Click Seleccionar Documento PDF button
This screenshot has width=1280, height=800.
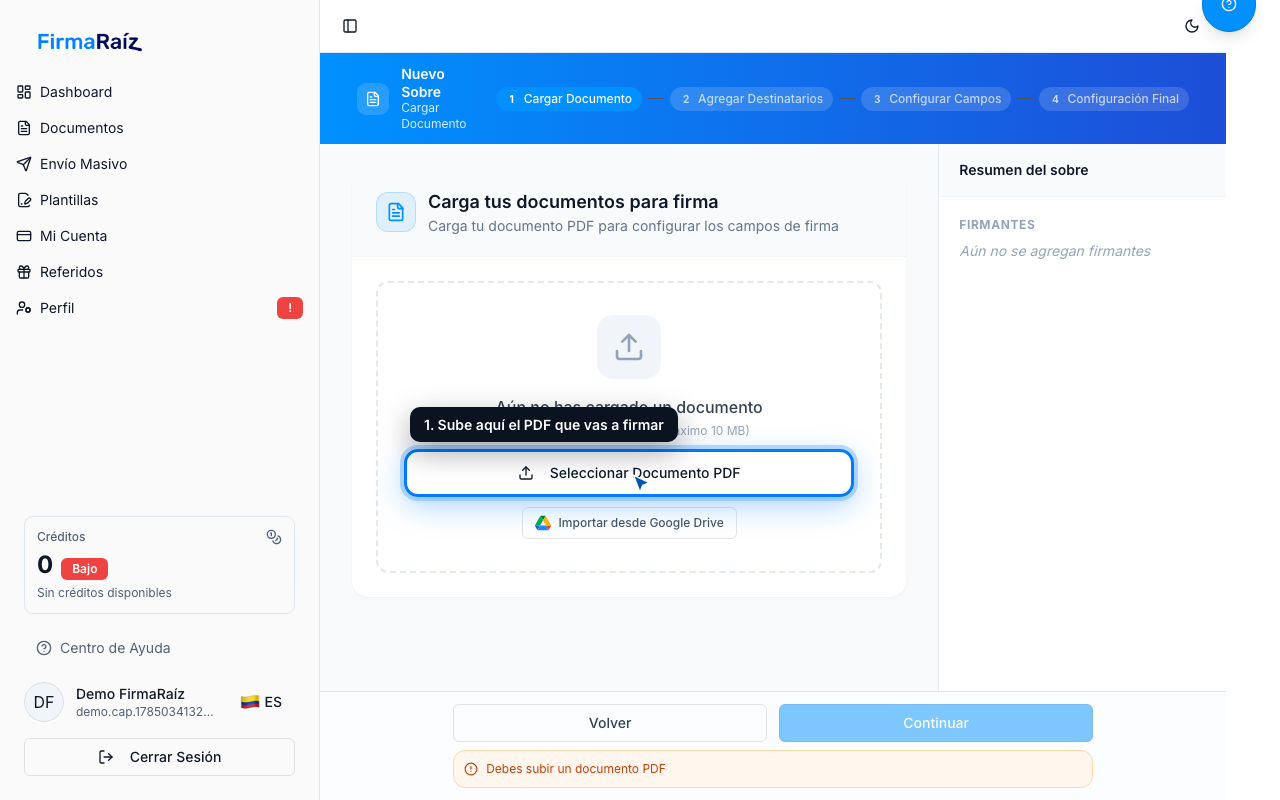(x=629, y=473)
